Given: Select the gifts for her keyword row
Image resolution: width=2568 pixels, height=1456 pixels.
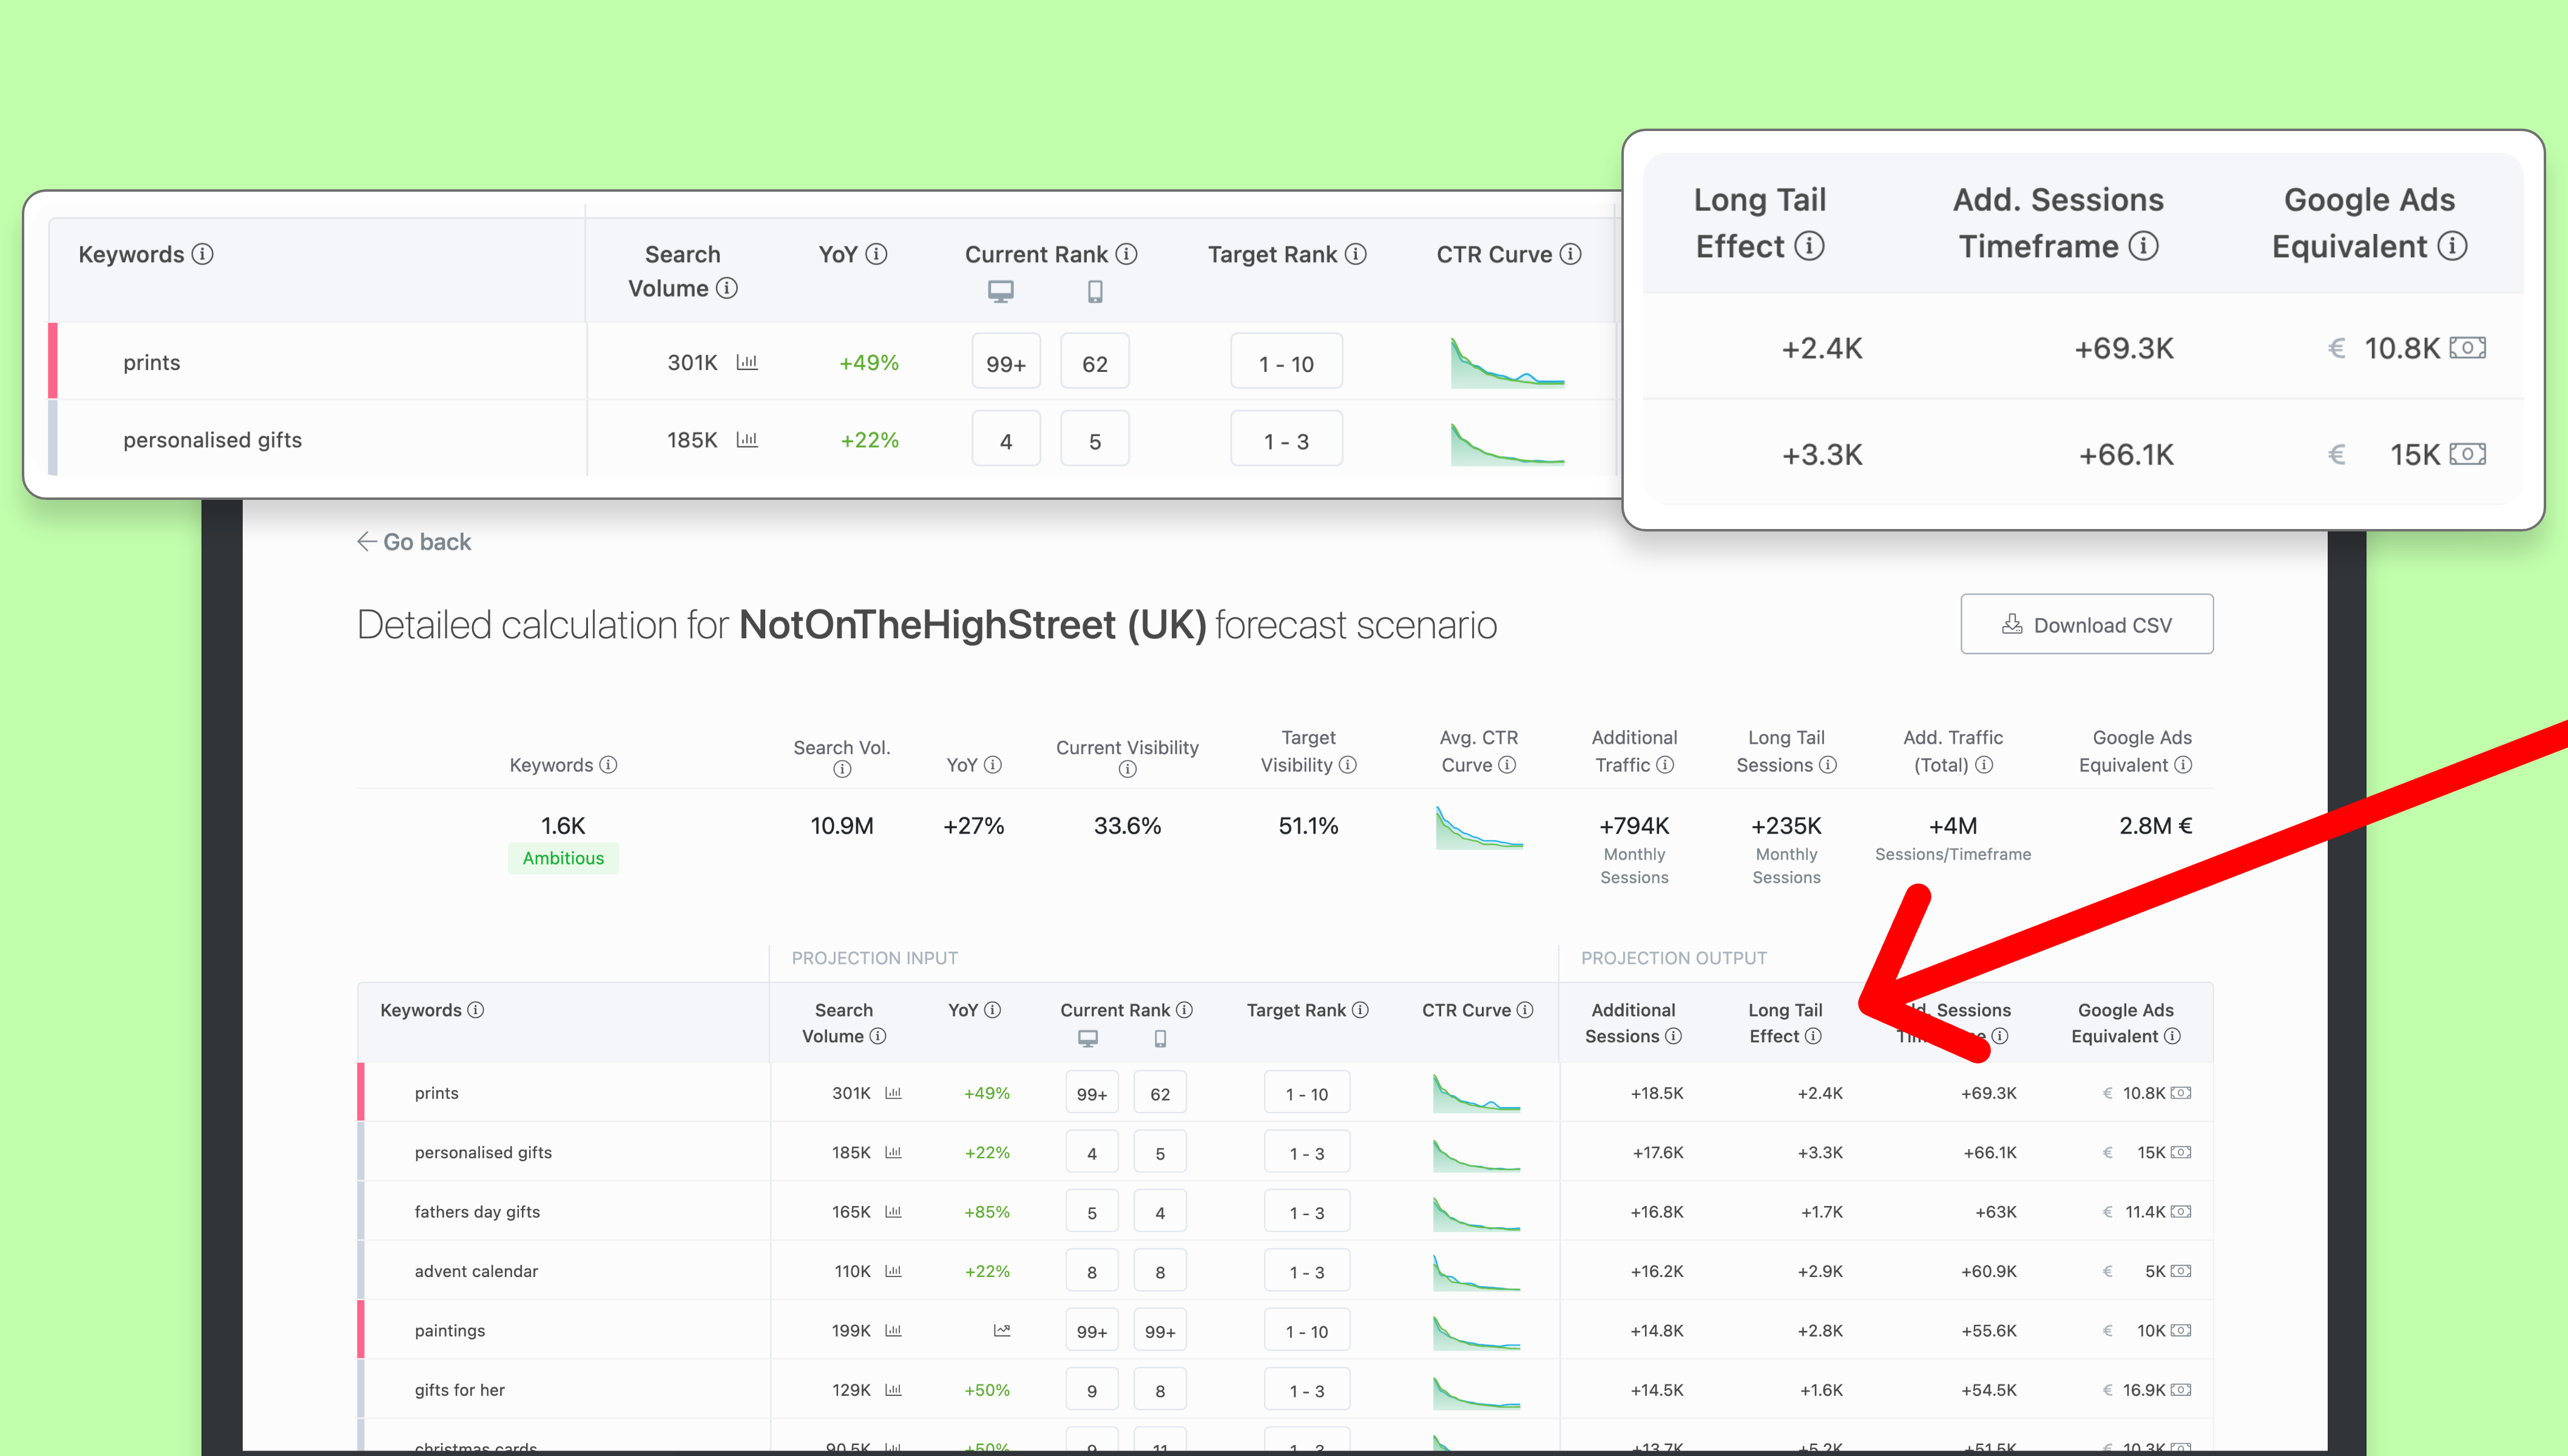Looking at the screenshot, I should pyautogui.click(x=459, y=1390).
